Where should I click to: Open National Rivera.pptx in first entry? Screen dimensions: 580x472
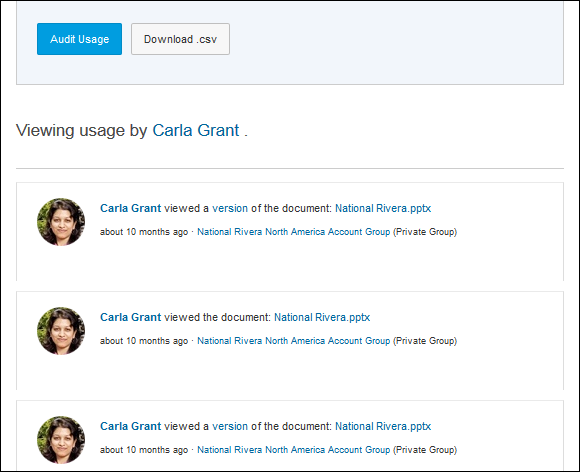383,208
